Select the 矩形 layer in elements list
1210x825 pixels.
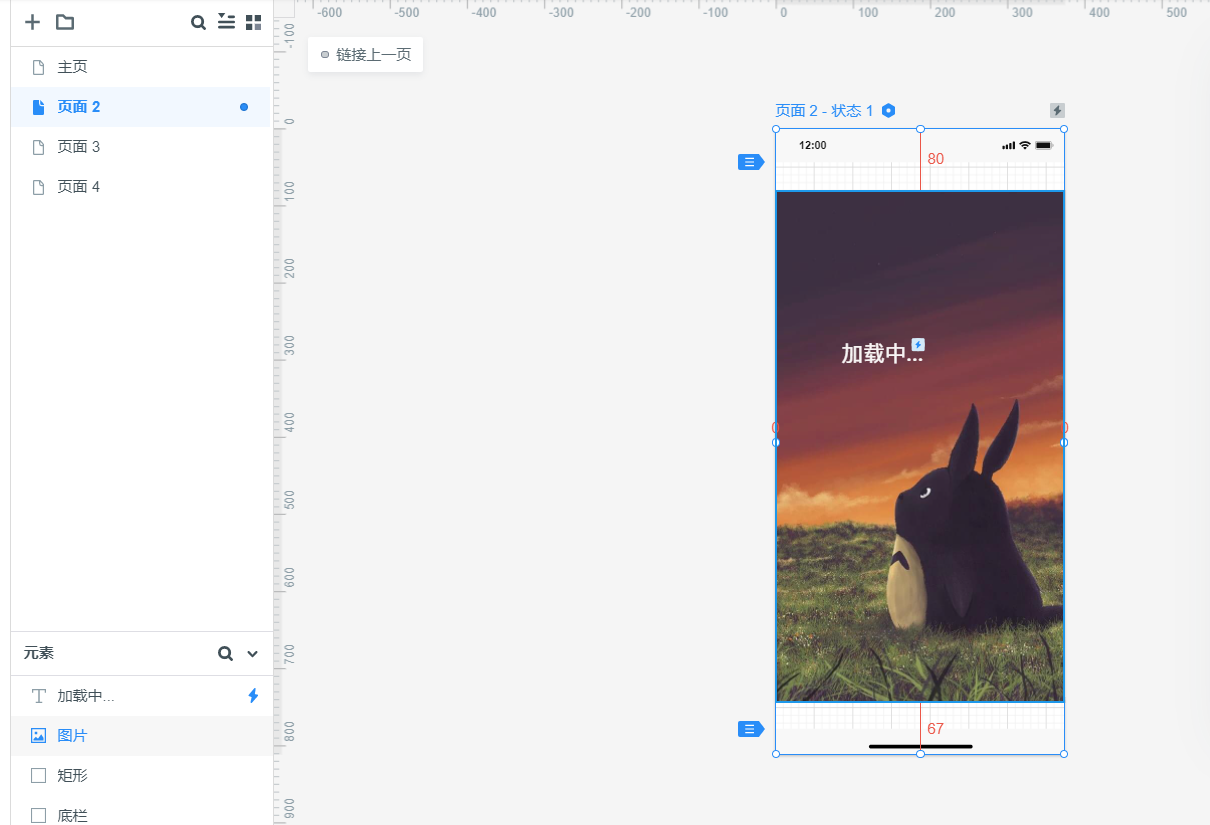pyautogui.click(x=141, y=776)
